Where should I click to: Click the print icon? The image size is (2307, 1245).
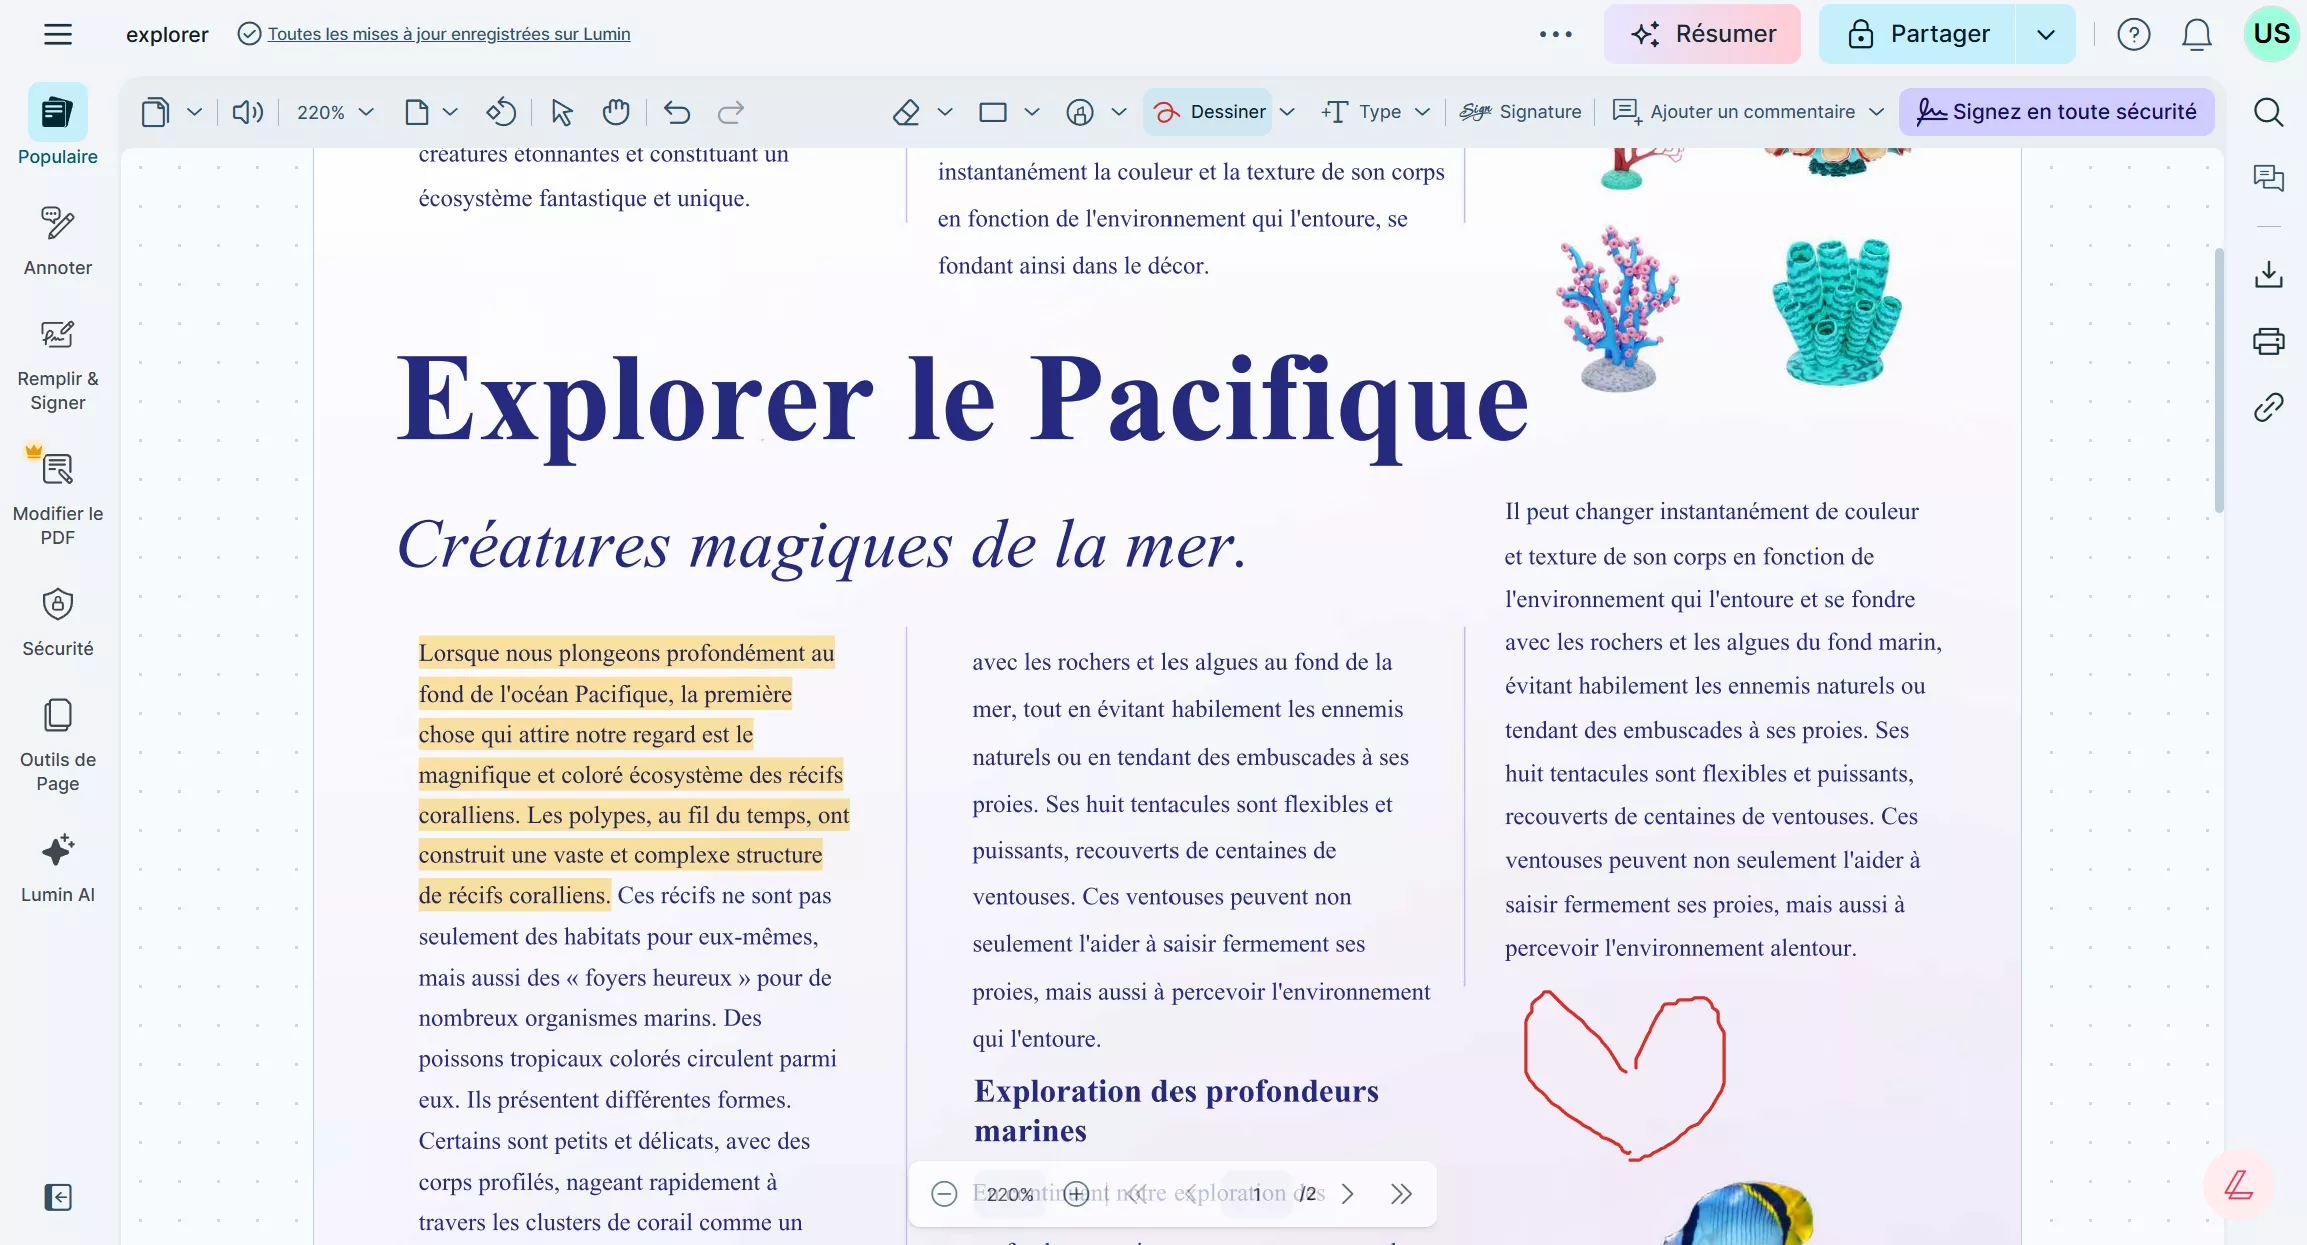pos(2268,341)
